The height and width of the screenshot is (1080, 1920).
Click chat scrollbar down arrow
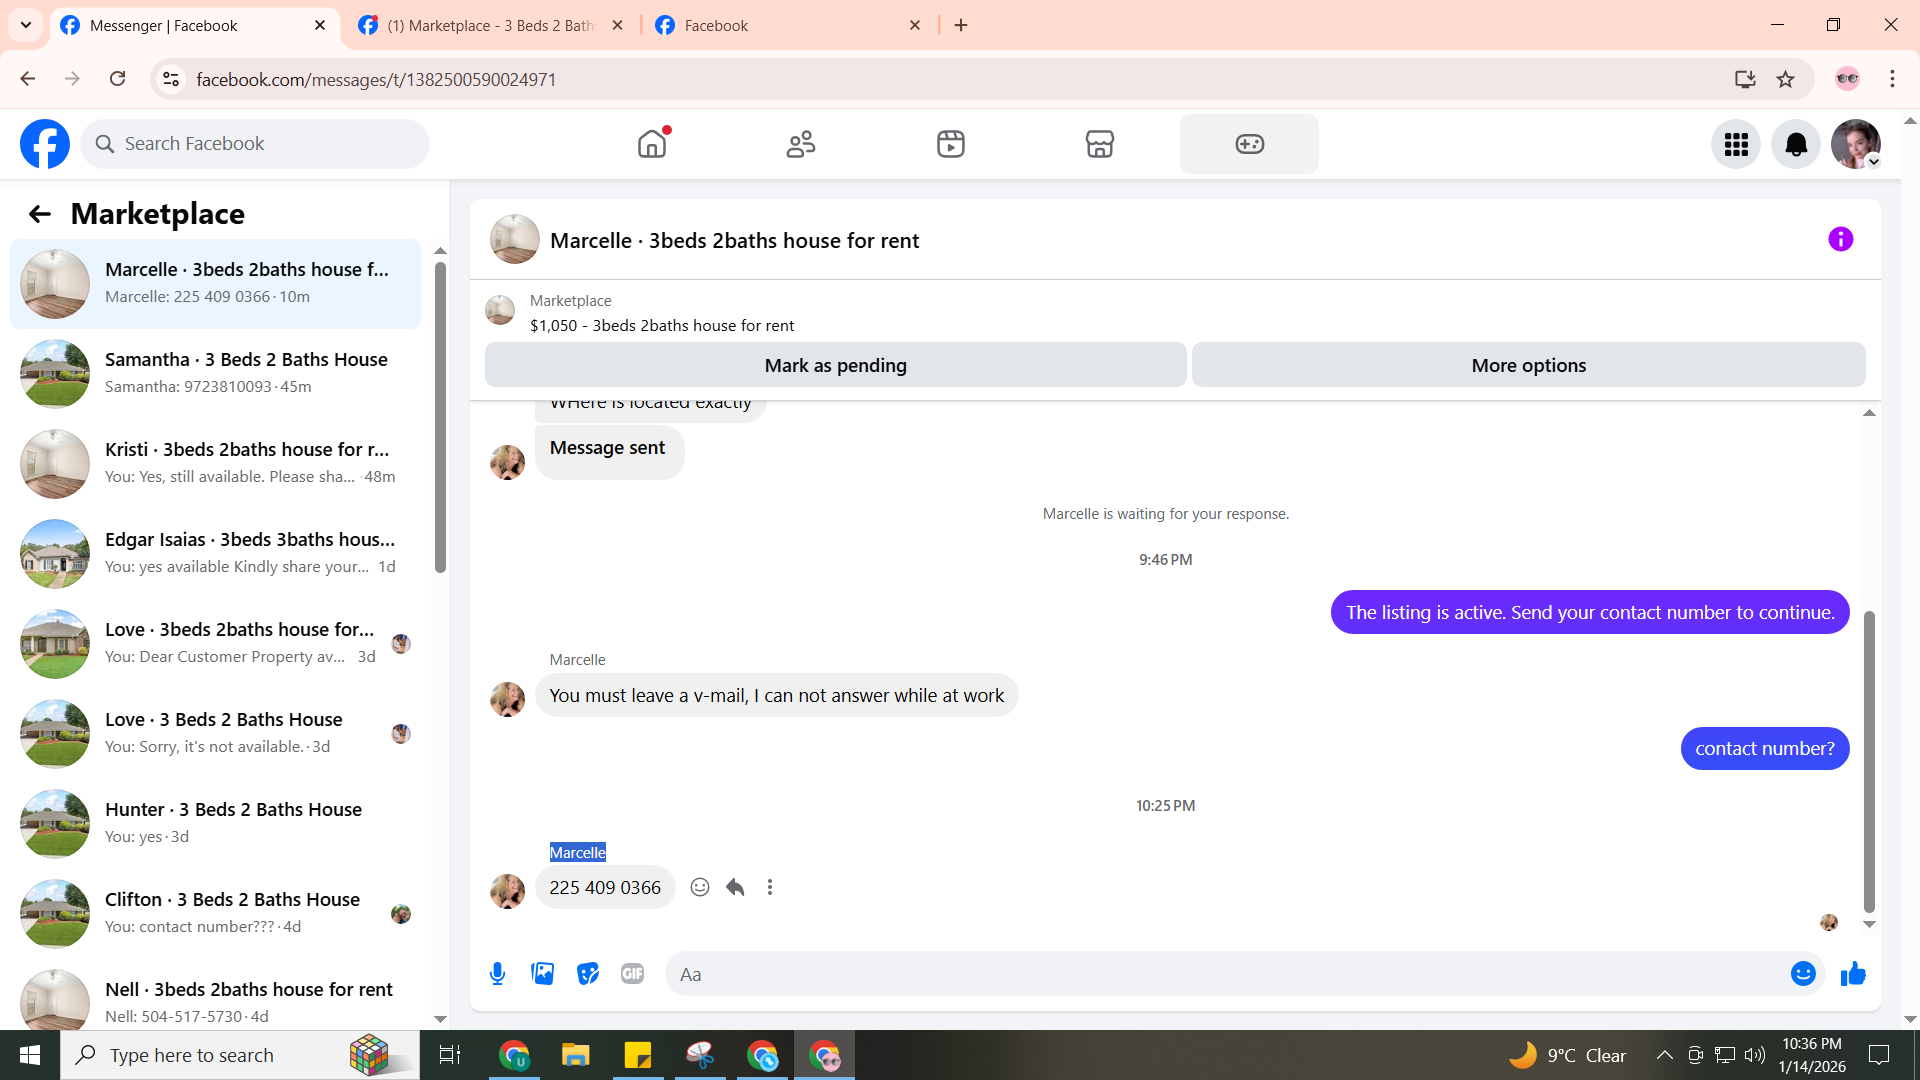[1869, 924]
